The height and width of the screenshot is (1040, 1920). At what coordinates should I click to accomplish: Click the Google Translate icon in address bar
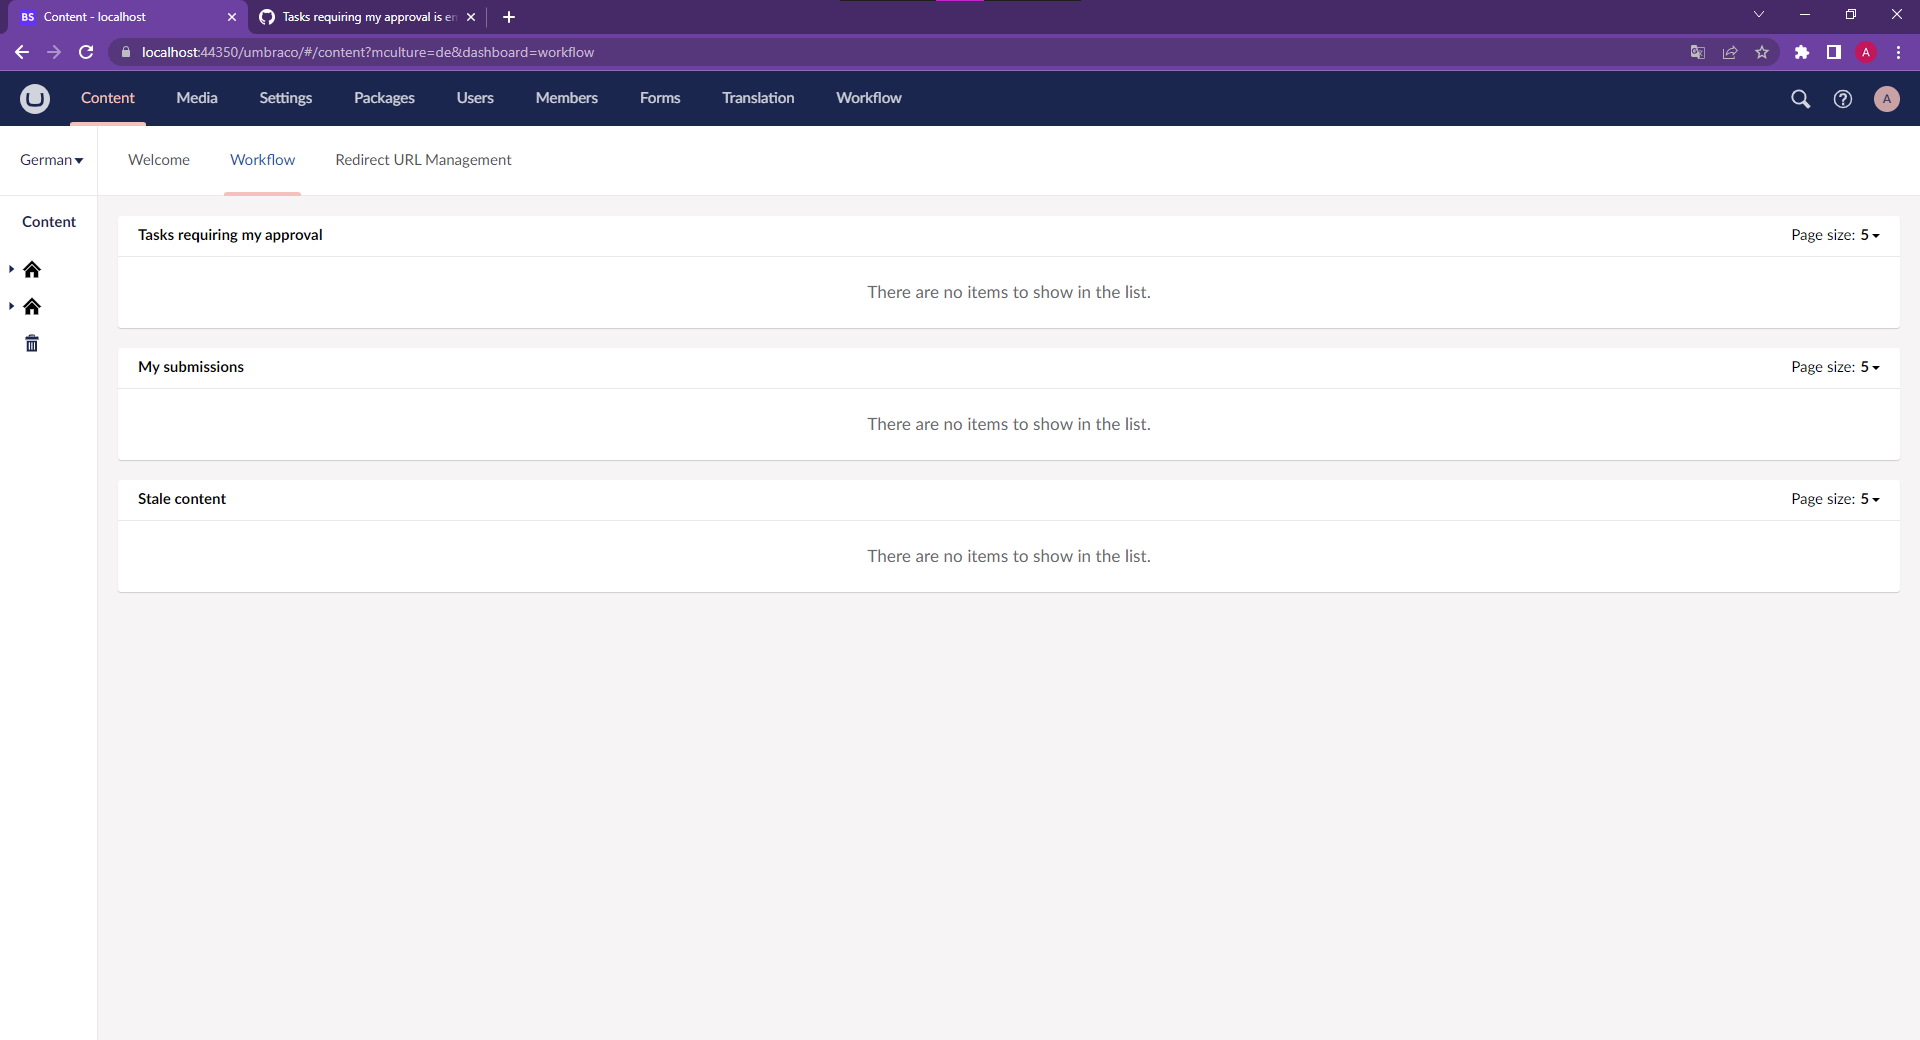(x=1697, y=52)
